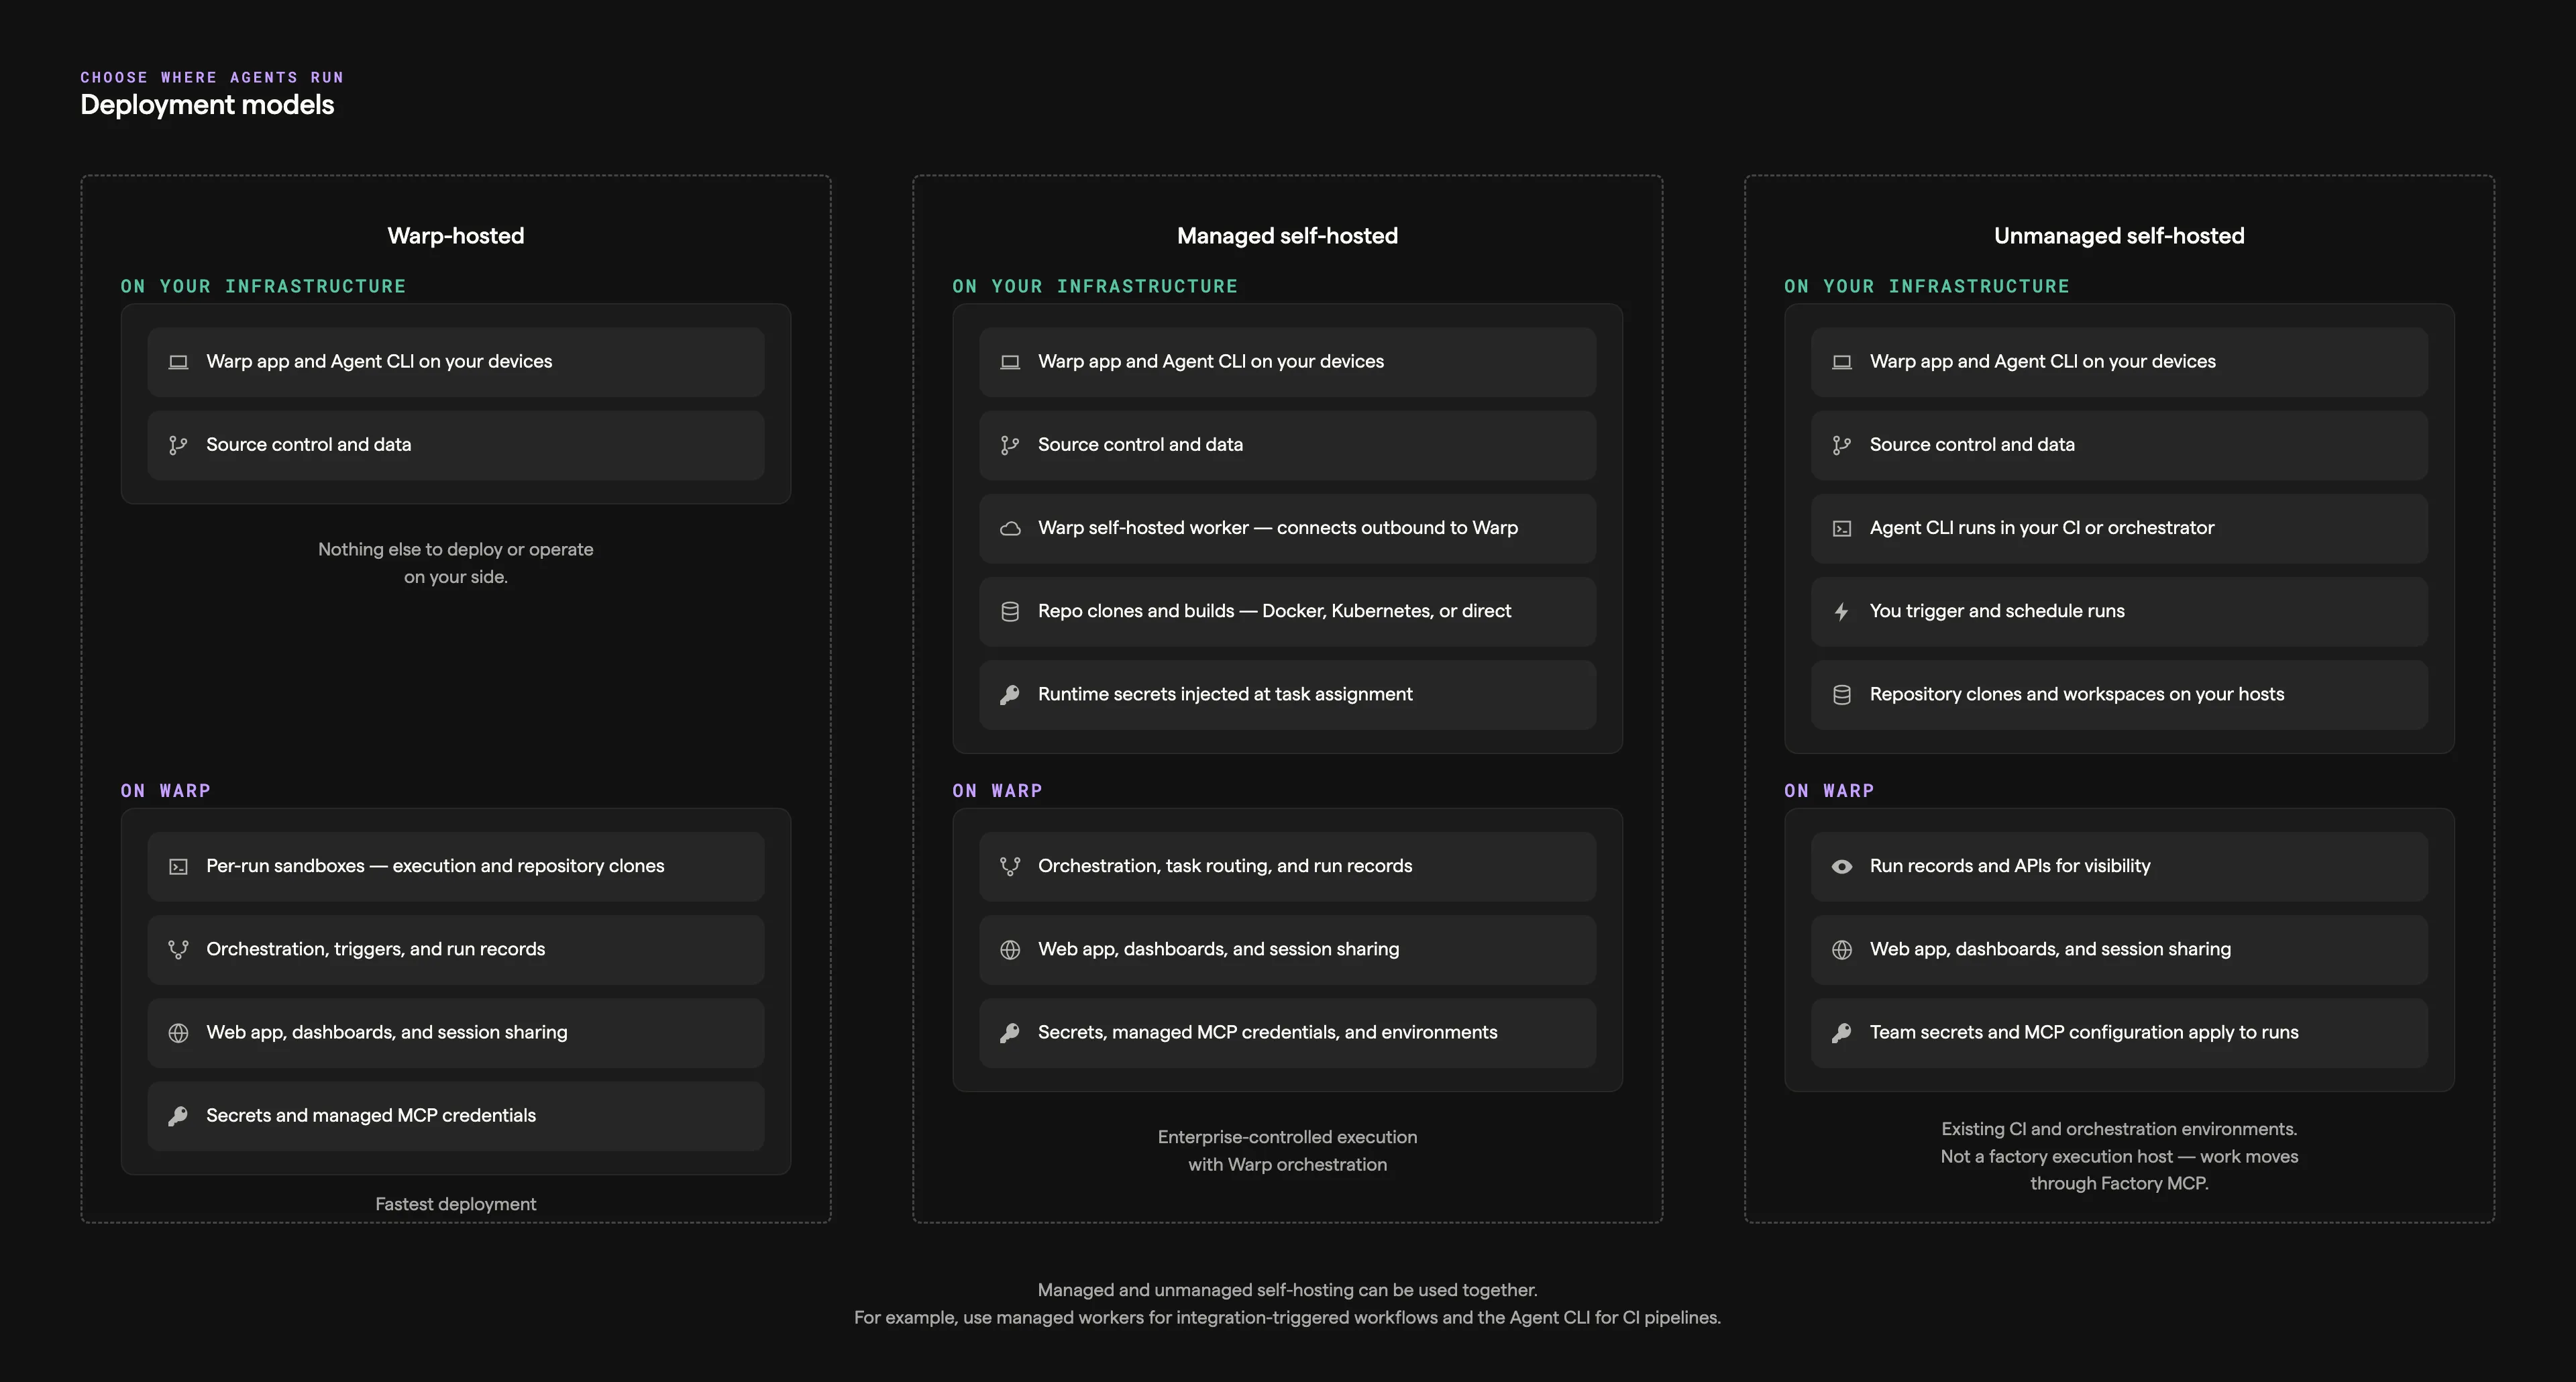2576x1382 pixels.
Task: Click the key icon beside Secrets and managed MCP credentials
Action: (x=178, y=1116)
